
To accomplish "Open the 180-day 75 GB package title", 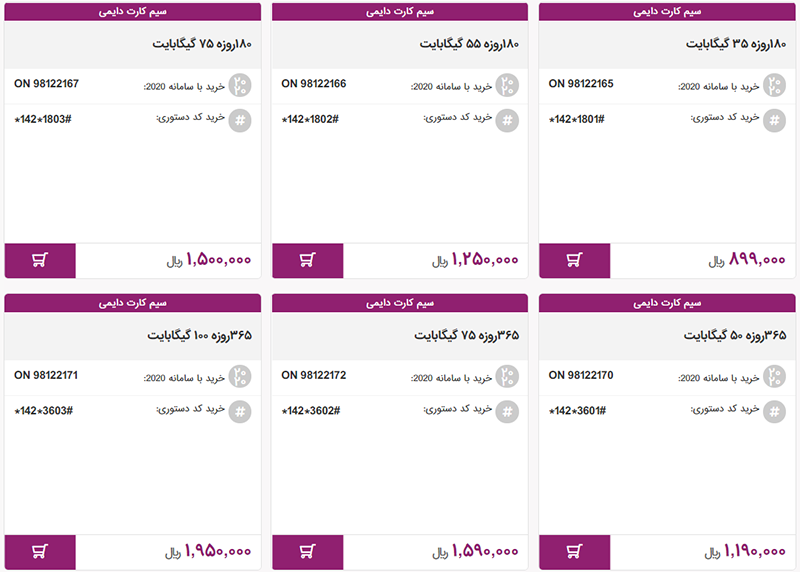I will pos(201,45).
